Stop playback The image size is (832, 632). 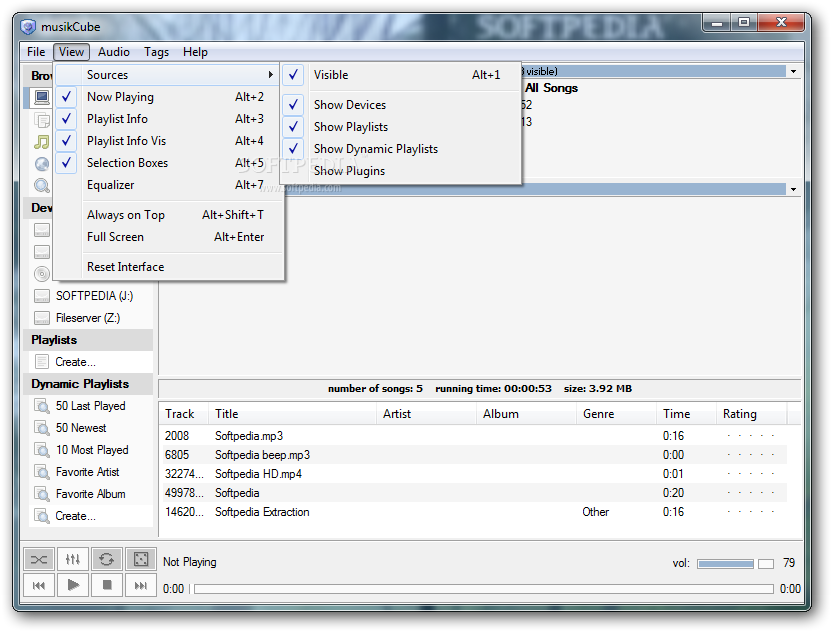pos(107,585)
